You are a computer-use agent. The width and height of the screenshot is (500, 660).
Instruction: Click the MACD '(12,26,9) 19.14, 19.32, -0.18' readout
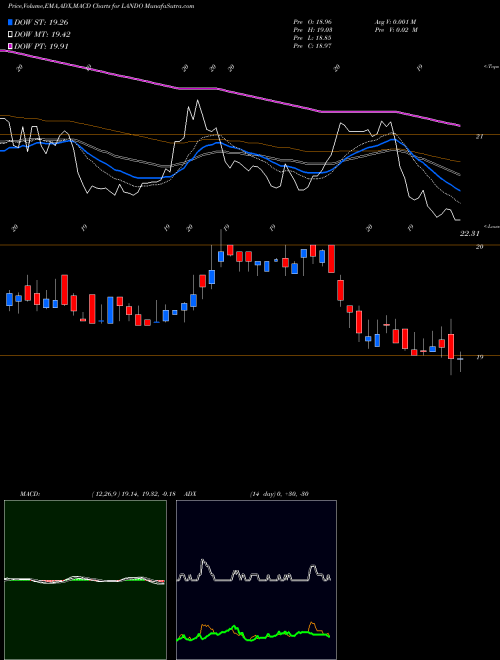point(133,494)
